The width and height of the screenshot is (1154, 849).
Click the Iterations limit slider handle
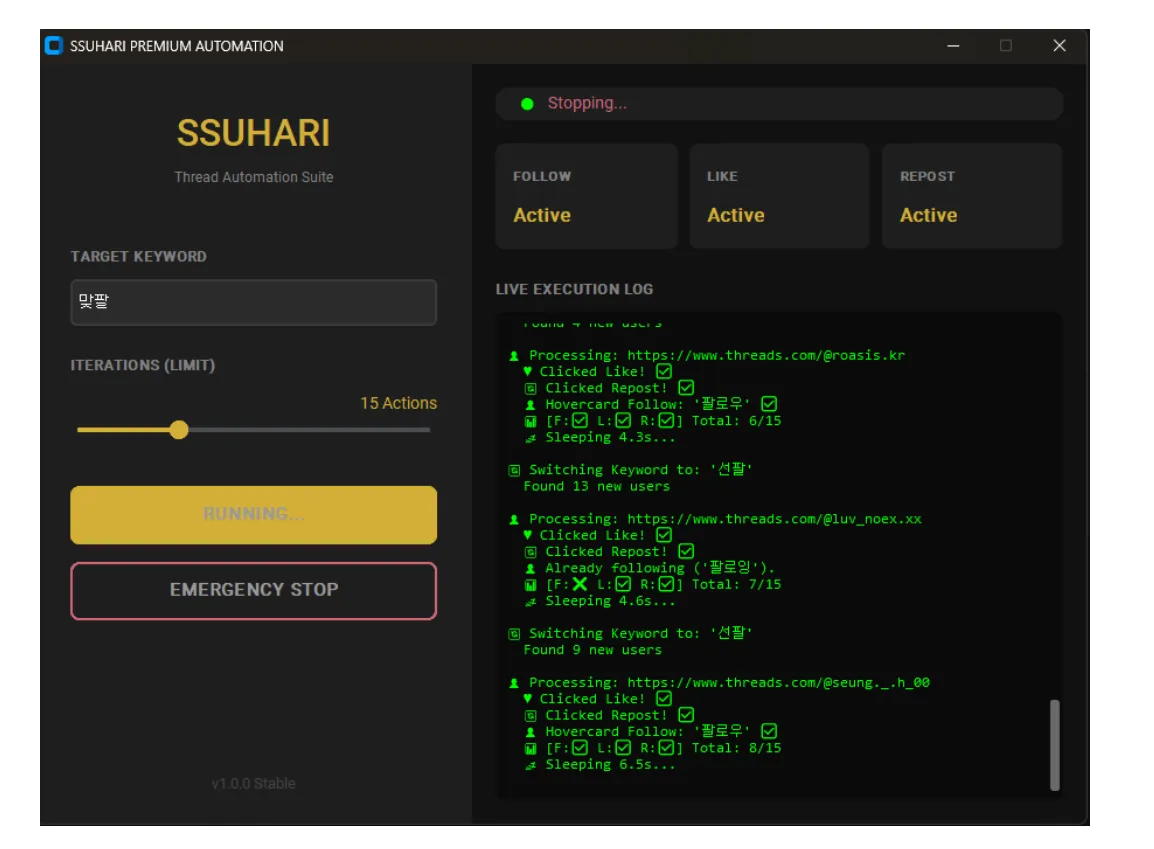[179, 430]
